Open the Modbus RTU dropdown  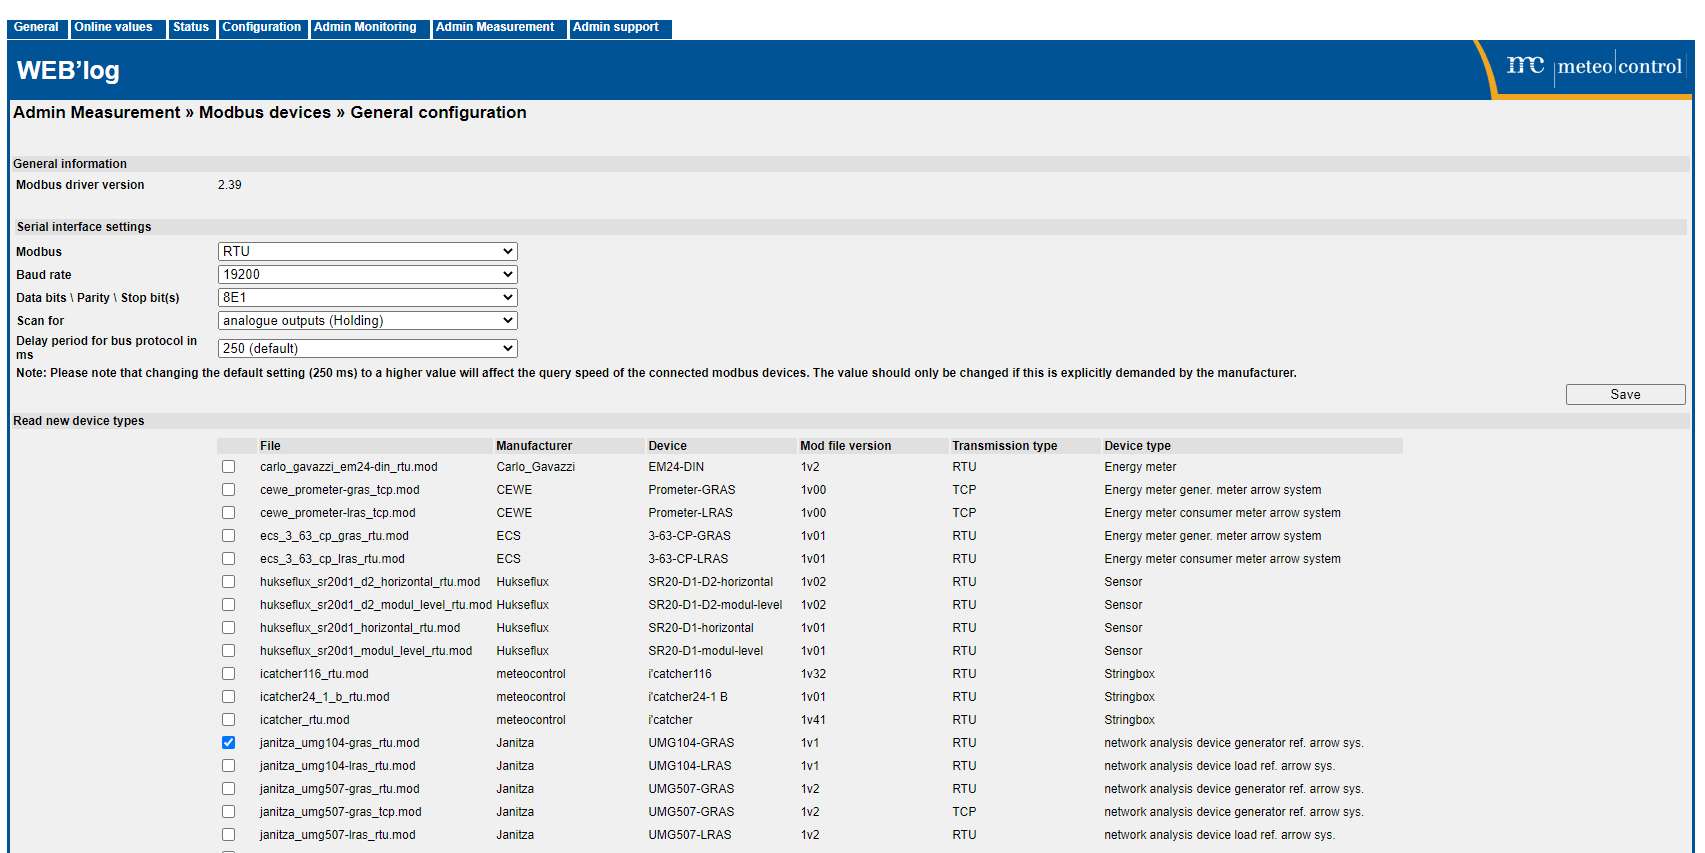point(367,252)
